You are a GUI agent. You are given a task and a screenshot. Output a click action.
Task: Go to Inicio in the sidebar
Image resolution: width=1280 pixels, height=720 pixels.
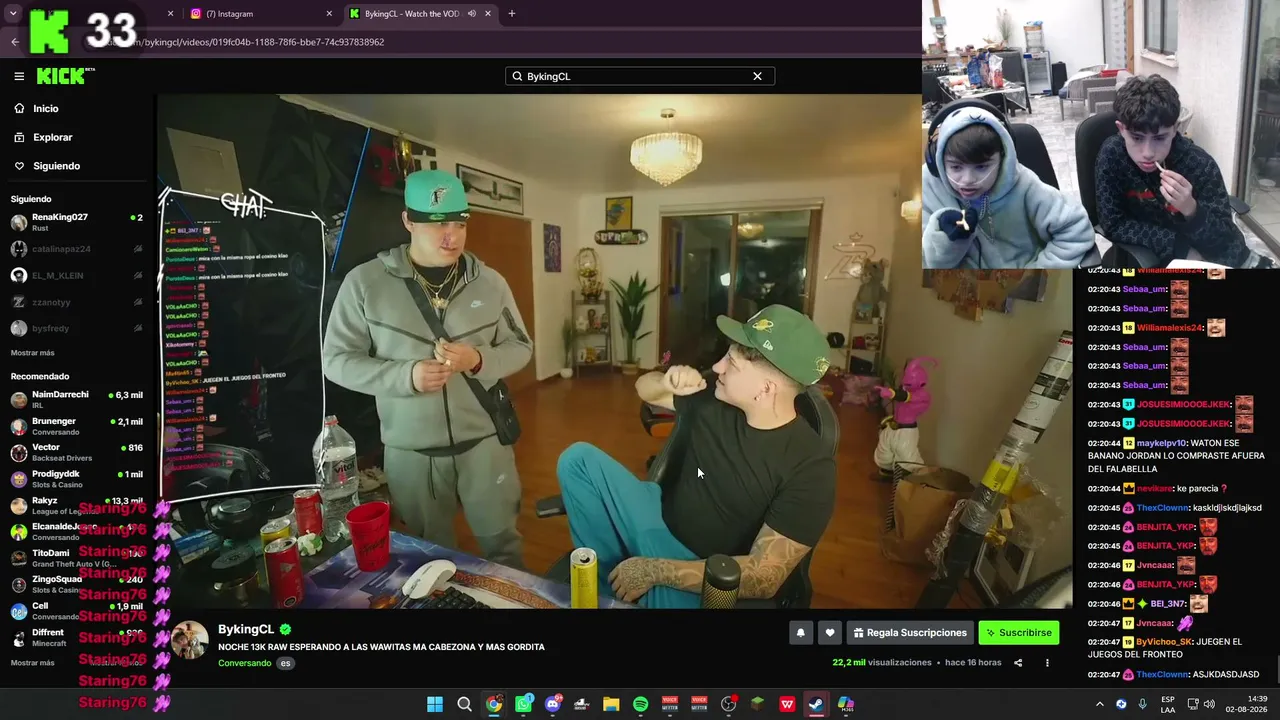46,108
